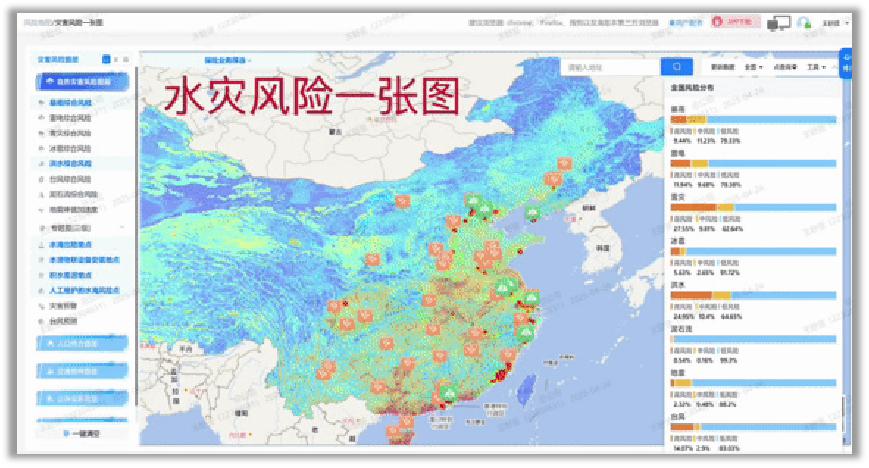Click the 台风 risk distribution bar
869x468 pixels.
pos(753,427)
